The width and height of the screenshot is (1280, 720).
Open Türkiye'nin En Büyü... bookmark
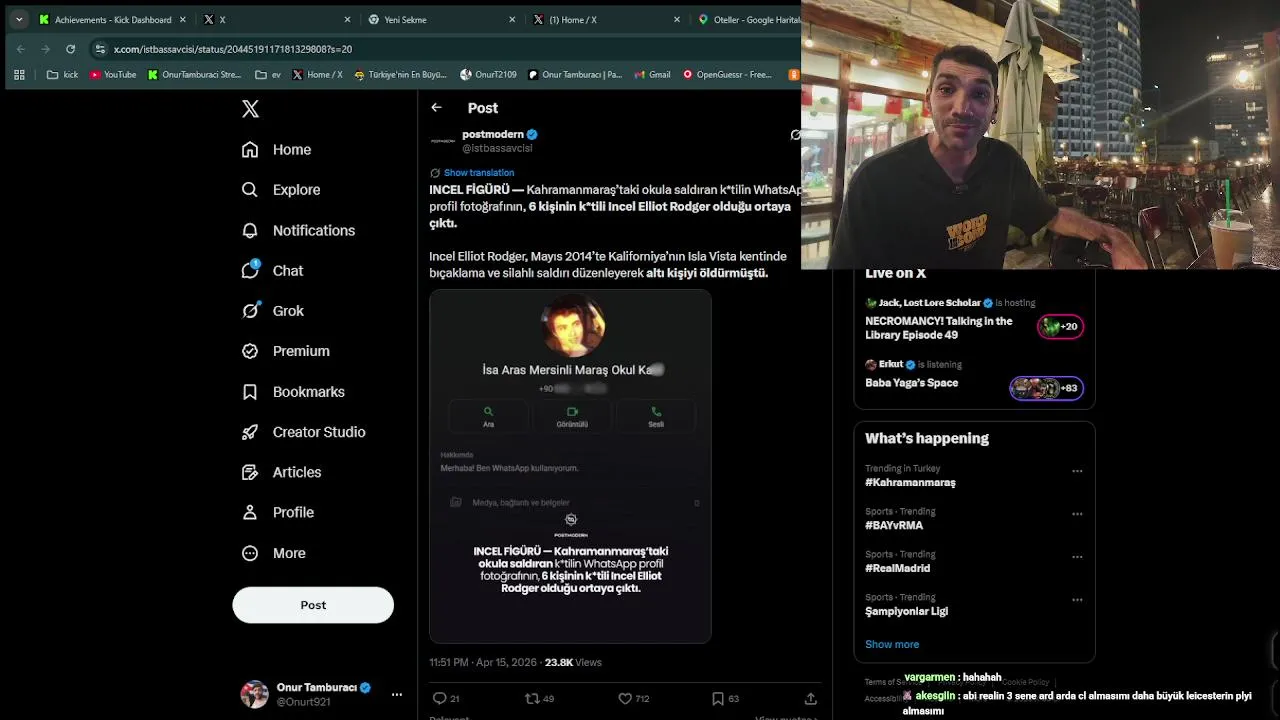pyautogui.click(x=400, y=74)
